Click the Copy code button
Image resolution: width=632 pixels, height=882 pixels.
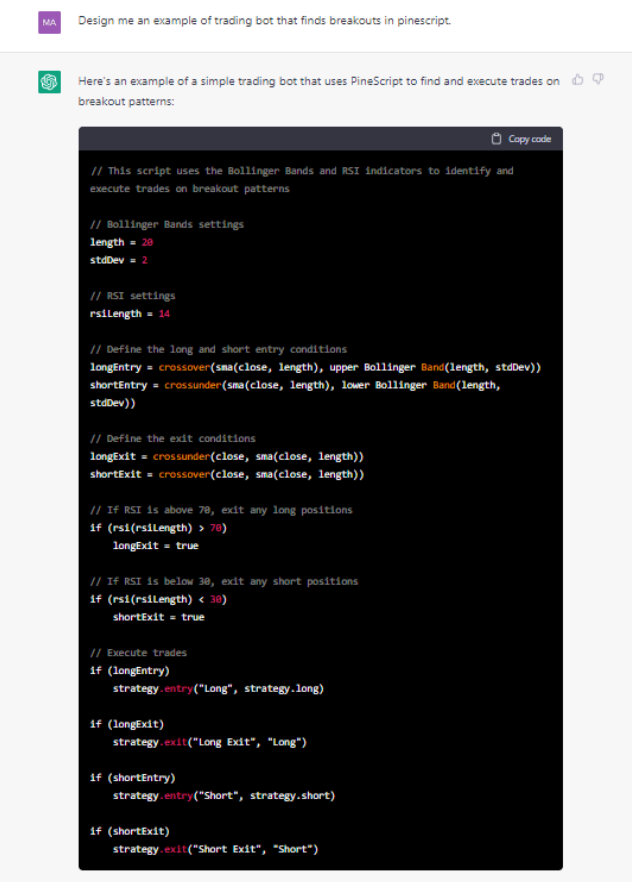coord(521,139)
